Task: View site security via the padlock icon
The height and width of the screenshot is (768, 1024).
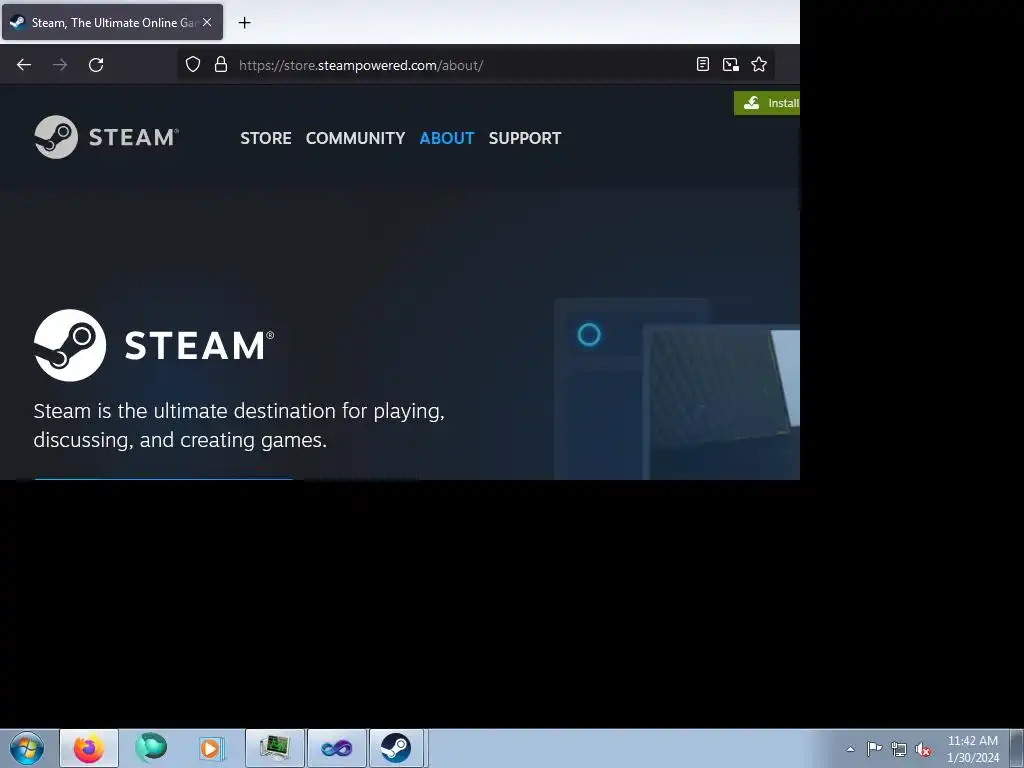Action: [221, 64]
